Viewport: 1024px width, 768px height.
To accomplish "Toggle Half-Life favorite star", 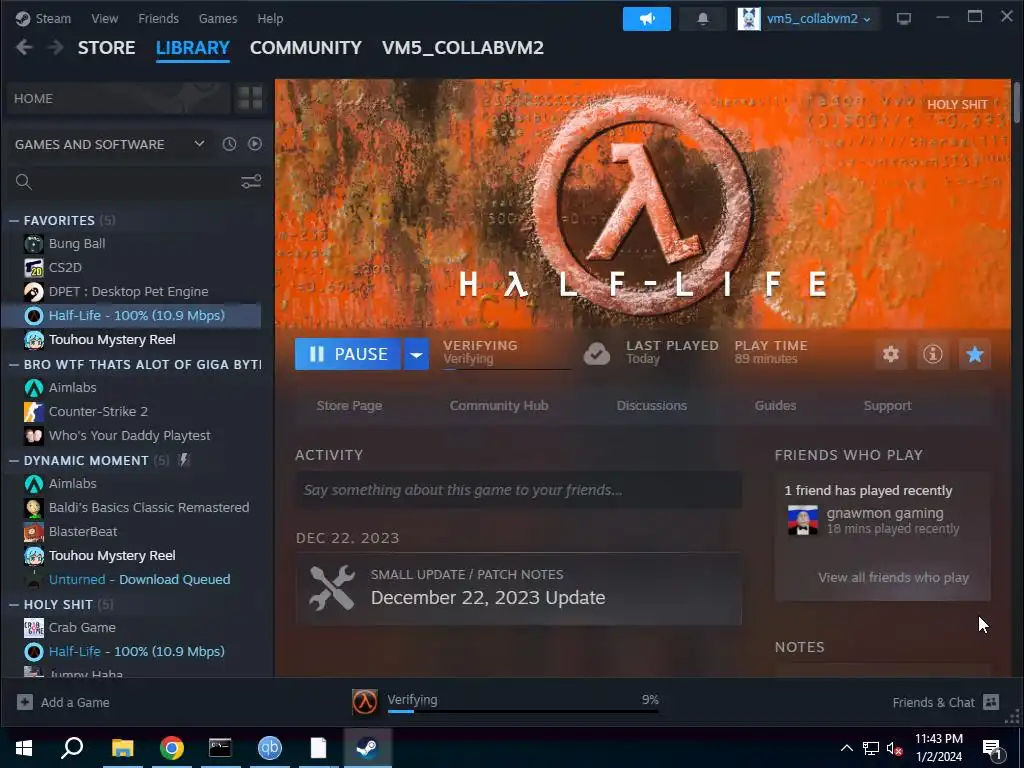I will click(975, 354).
